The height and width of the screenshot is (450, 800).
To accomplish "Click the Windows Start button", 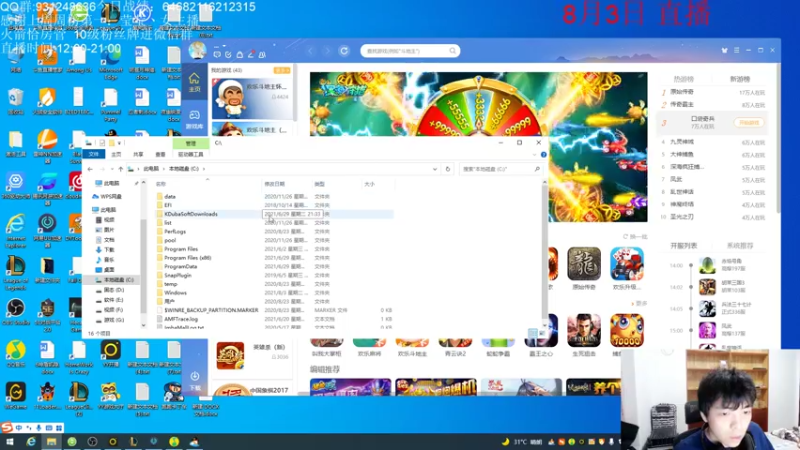I will point(9,441).
